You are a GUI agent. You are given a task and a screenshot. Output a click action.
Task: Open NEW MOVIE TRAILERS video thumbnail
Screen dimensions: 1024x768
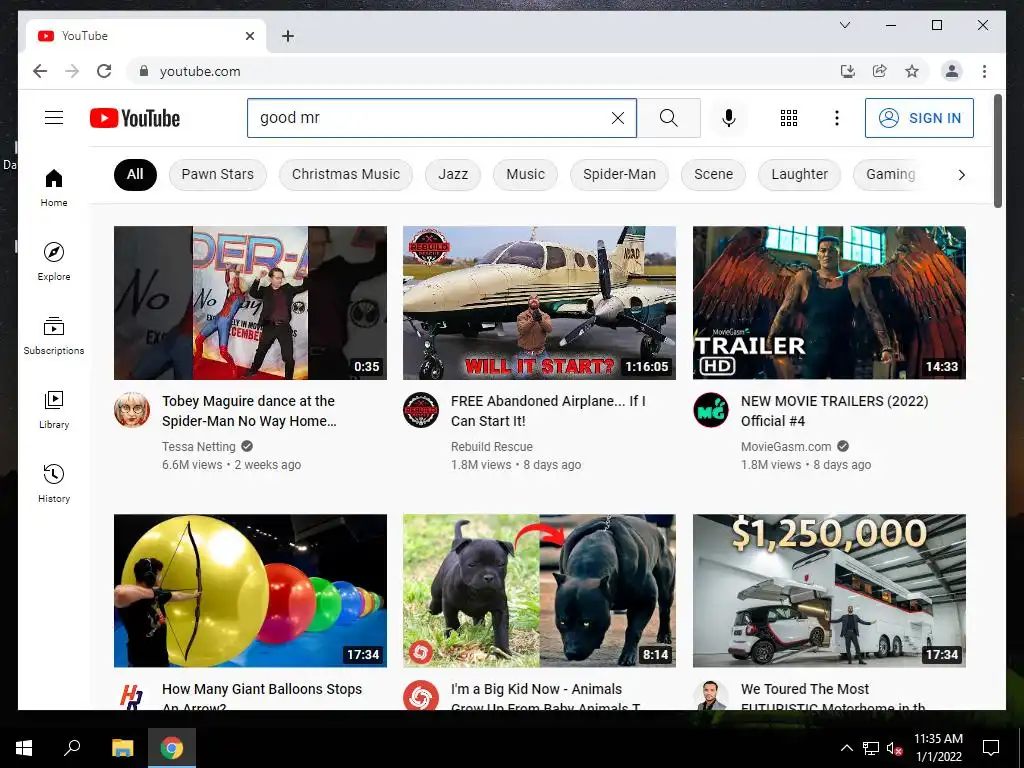829,302
